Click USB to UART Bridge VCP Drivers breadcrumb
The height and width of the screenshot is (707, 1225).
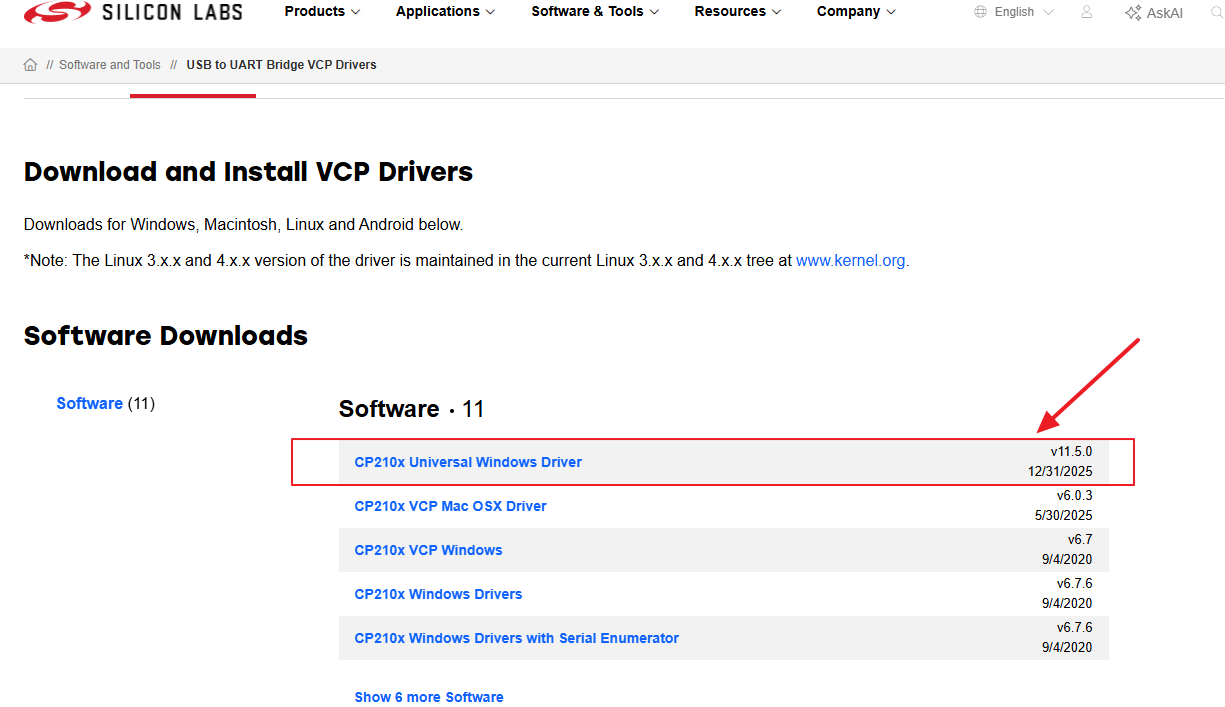pos(281,65)
